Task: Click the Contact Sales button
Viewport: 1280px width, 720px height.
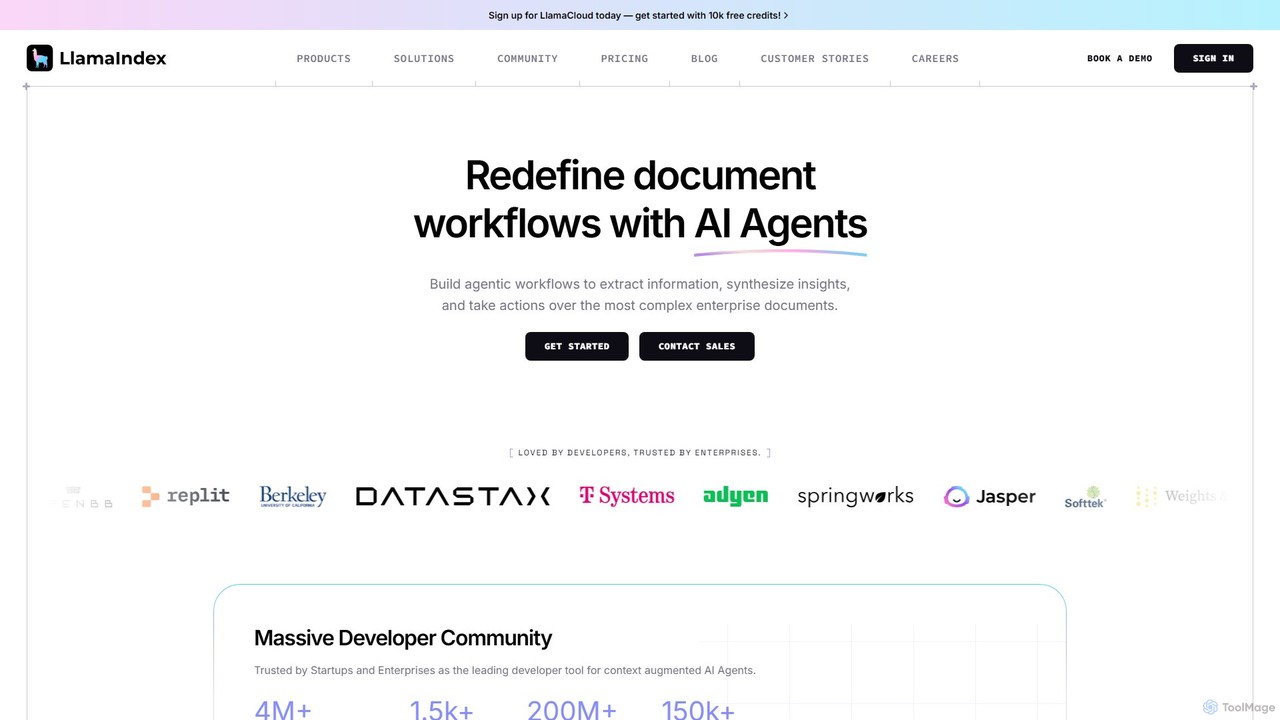Action: click(697, 346)
